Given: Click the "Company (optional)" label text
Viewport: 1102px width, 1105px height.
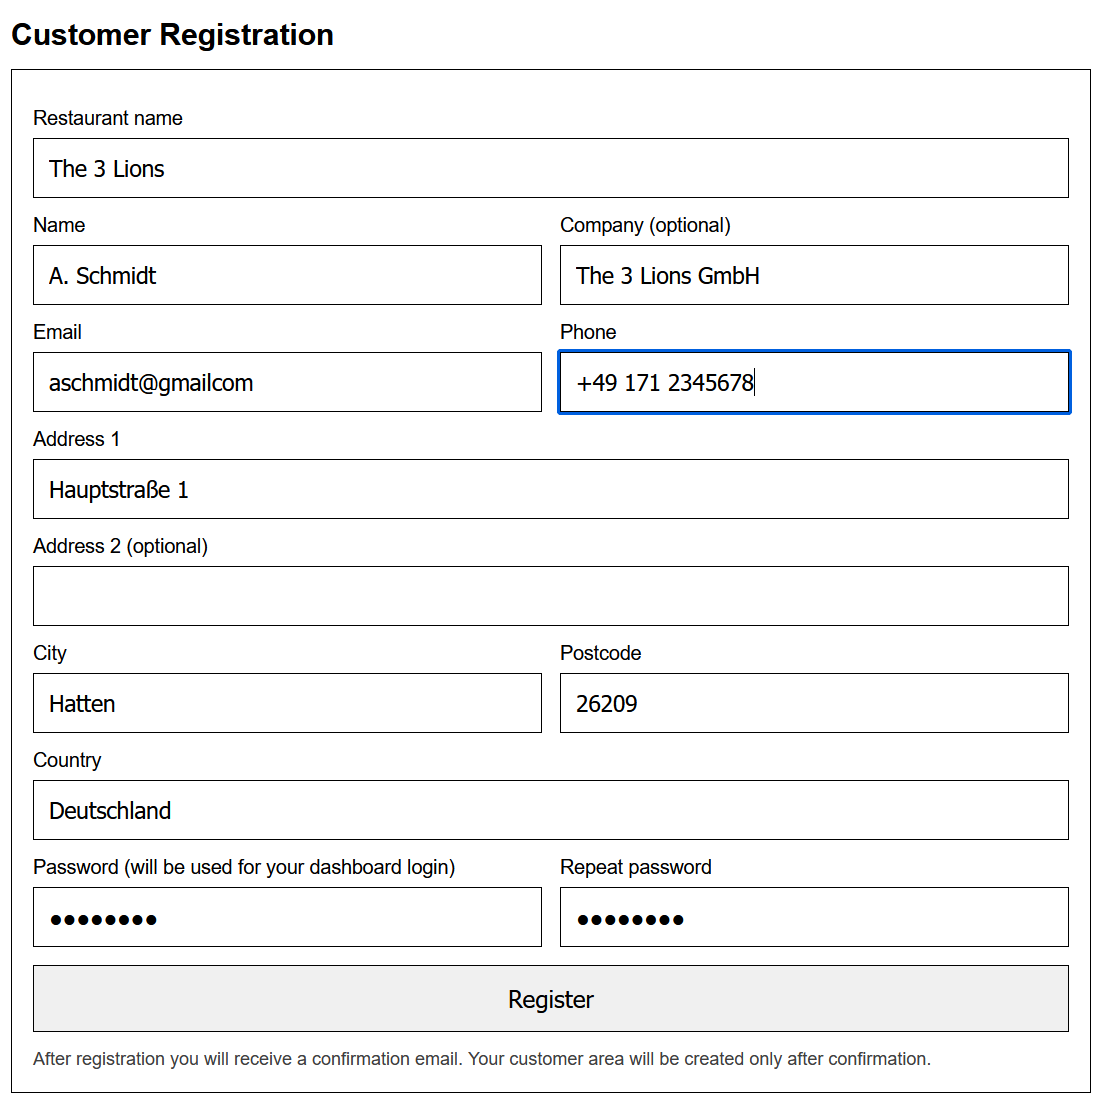Looking at the screenshot, I should point(645,225).
